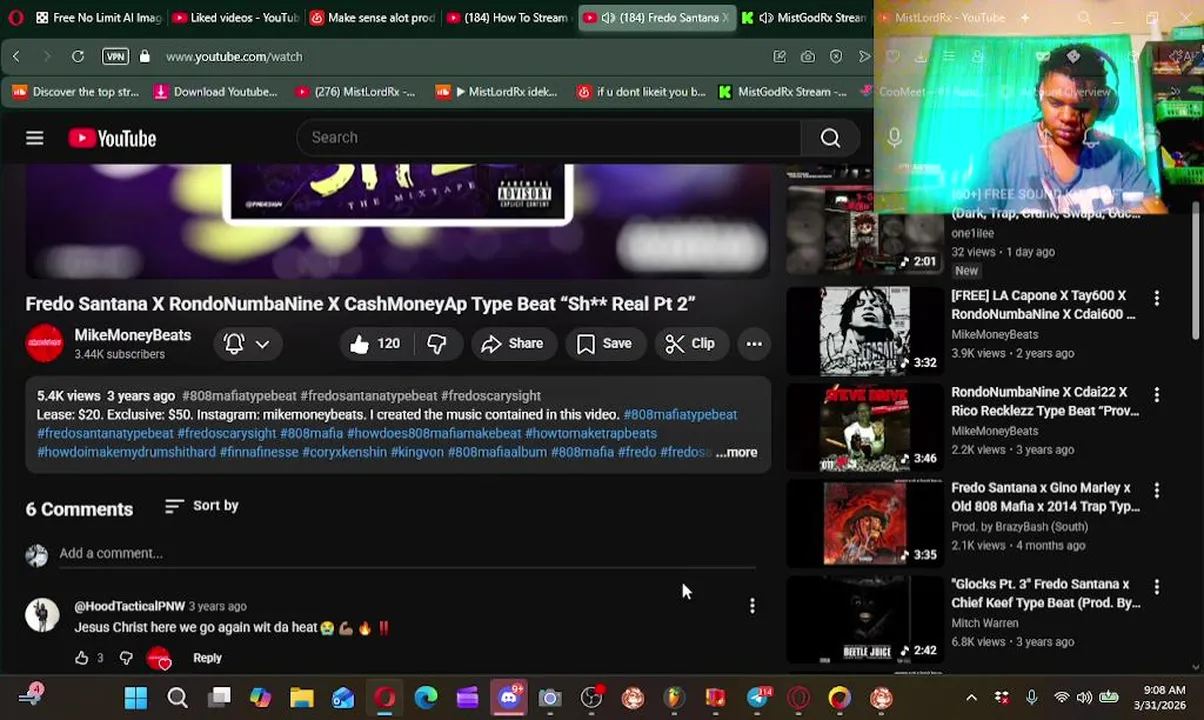Open the YouTube hamburger guide menu
Image resolution: width=1204 pixels, height=720 pixels.
(35, 138)
